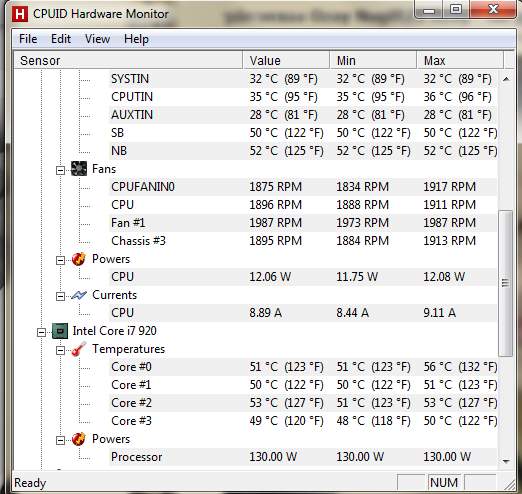The image size is (522, 494).
Task: Select the SYSTIN sensor row
Action: click(303, 79)
